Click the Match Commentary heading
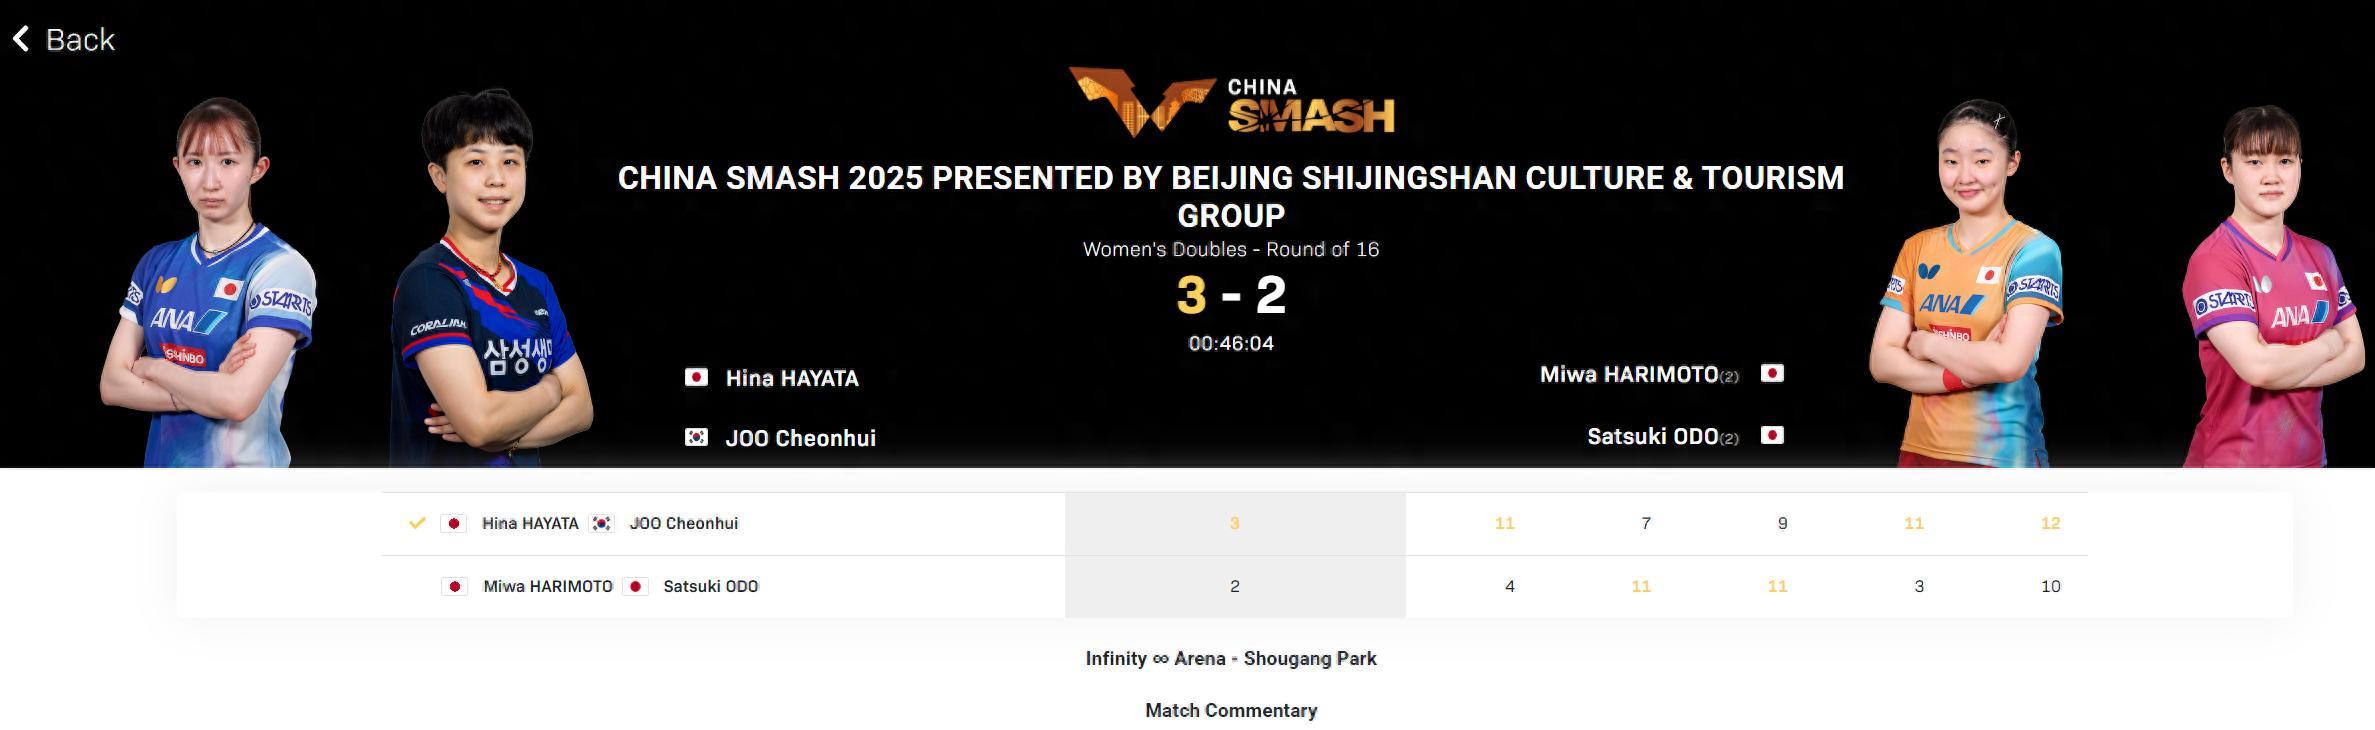 point(1231,710)
